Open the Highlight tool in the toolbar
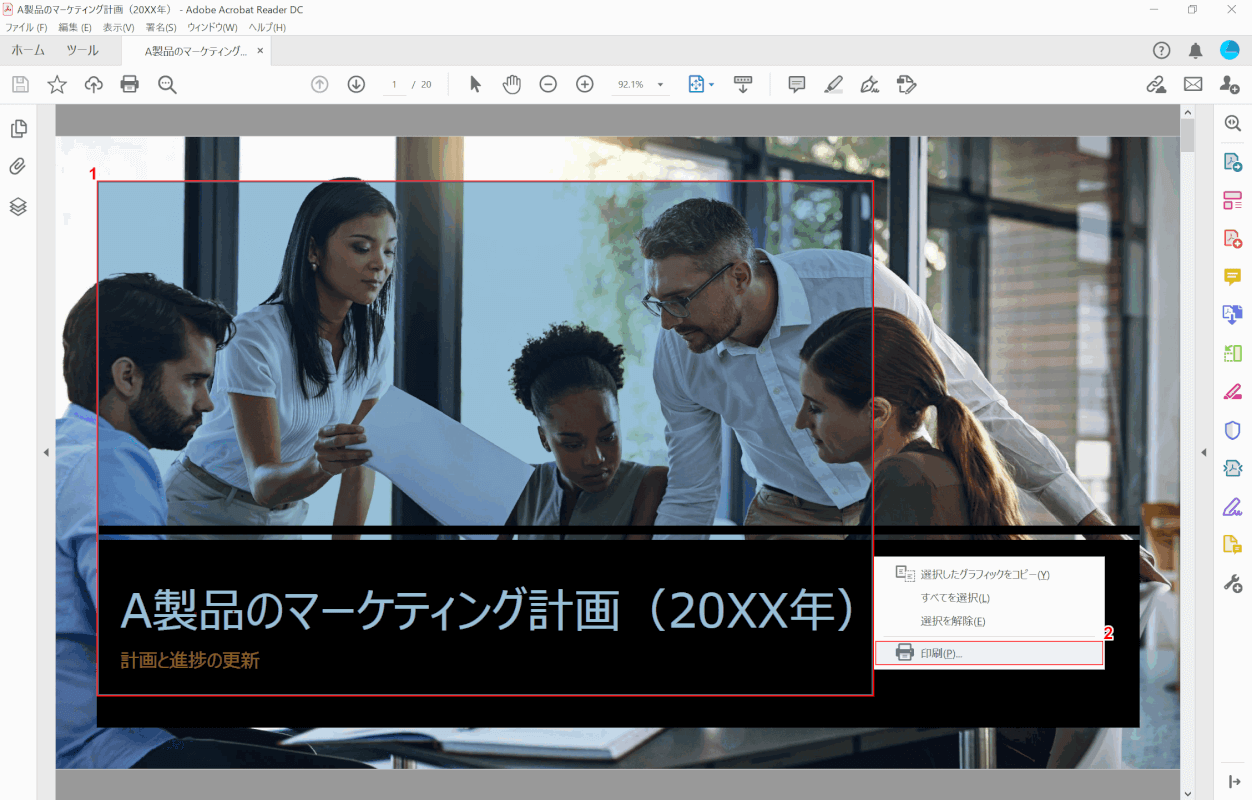Screen dimensions: 1252x800 [833, 84]
